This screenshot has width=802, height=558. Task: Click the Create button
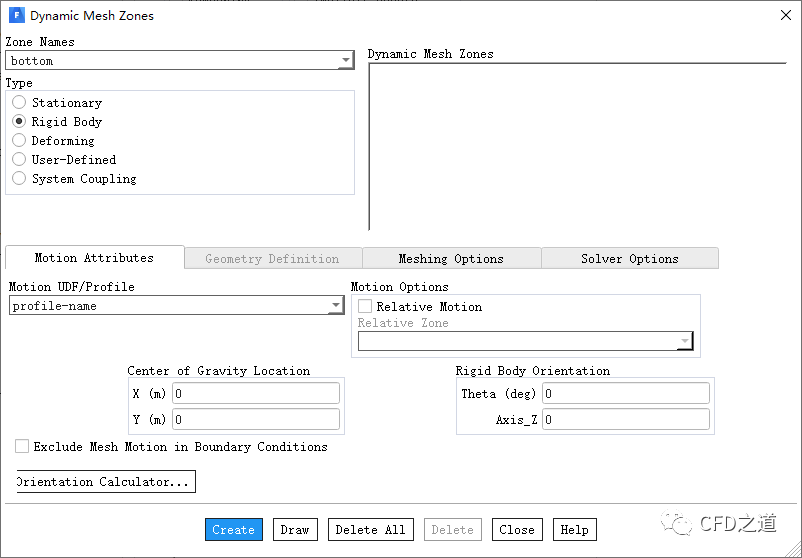(x=233, y=530)
